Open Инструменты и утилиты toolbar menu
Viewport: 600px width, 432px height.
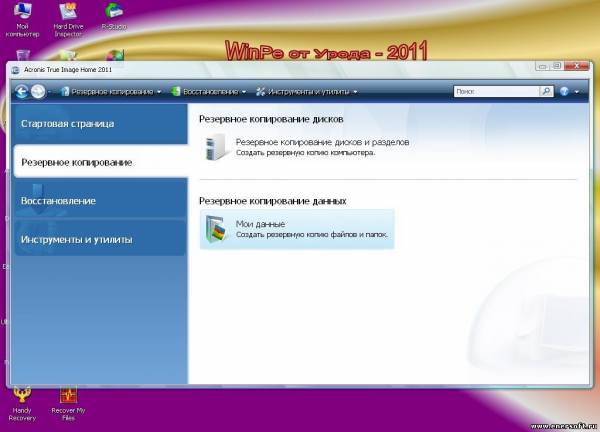(x=307, y=91)
